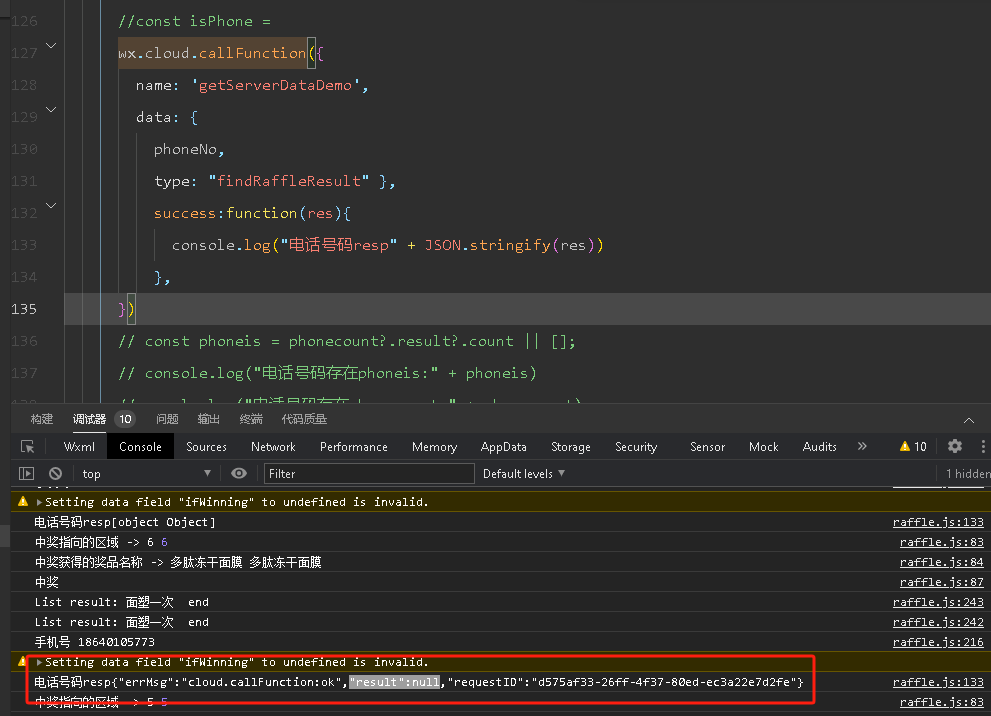Click wx.cloud.callFunction in the editor
991x716 pixels.
coord(212,53)
